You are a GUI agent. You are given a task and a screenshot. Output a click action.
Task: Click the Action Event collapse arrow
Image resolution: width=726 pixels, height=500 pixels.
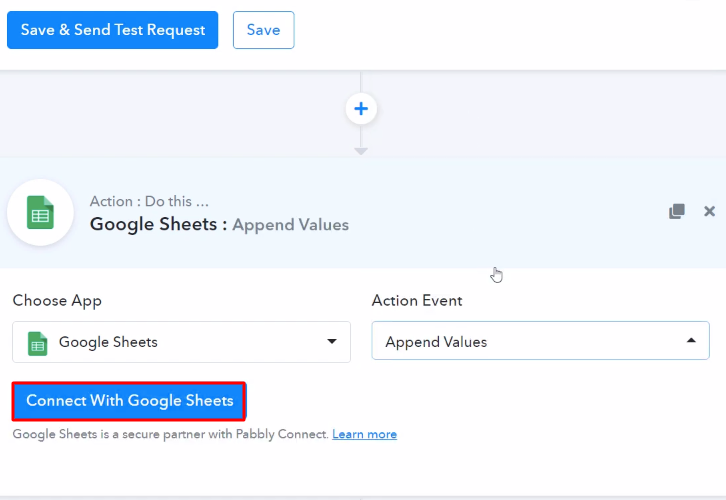point(691,340)
